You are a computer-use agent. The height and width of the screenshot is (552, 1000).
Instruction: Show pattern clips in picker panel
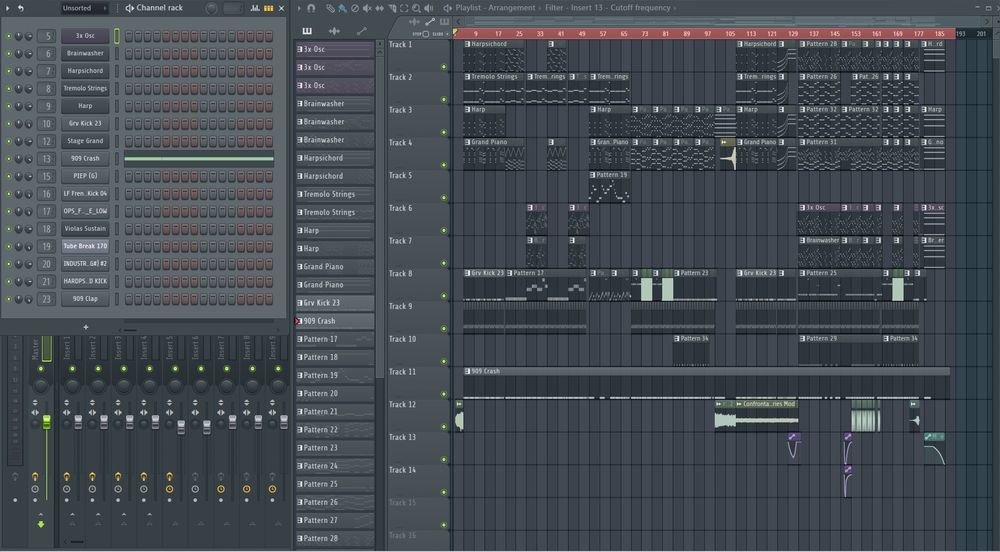[x=307, y=31]
